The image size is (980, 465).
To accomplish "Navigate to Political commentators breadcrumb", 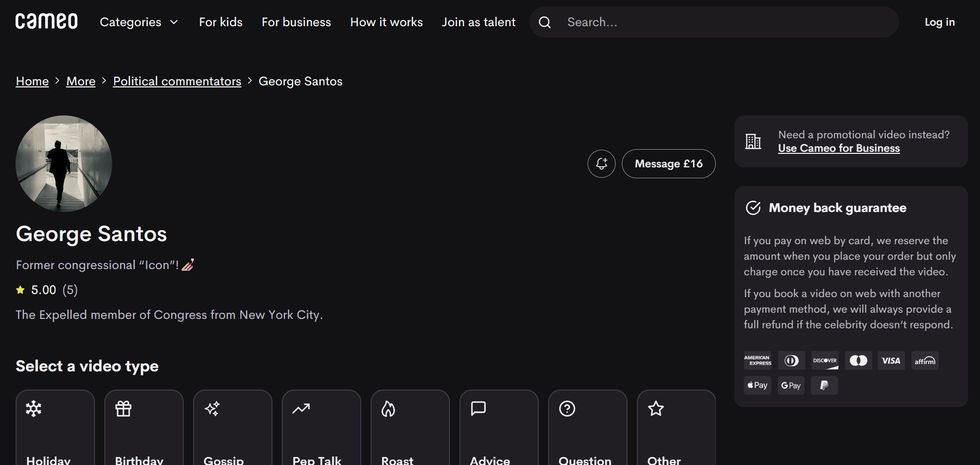I will pyautogui.click(x=177, y=81).
